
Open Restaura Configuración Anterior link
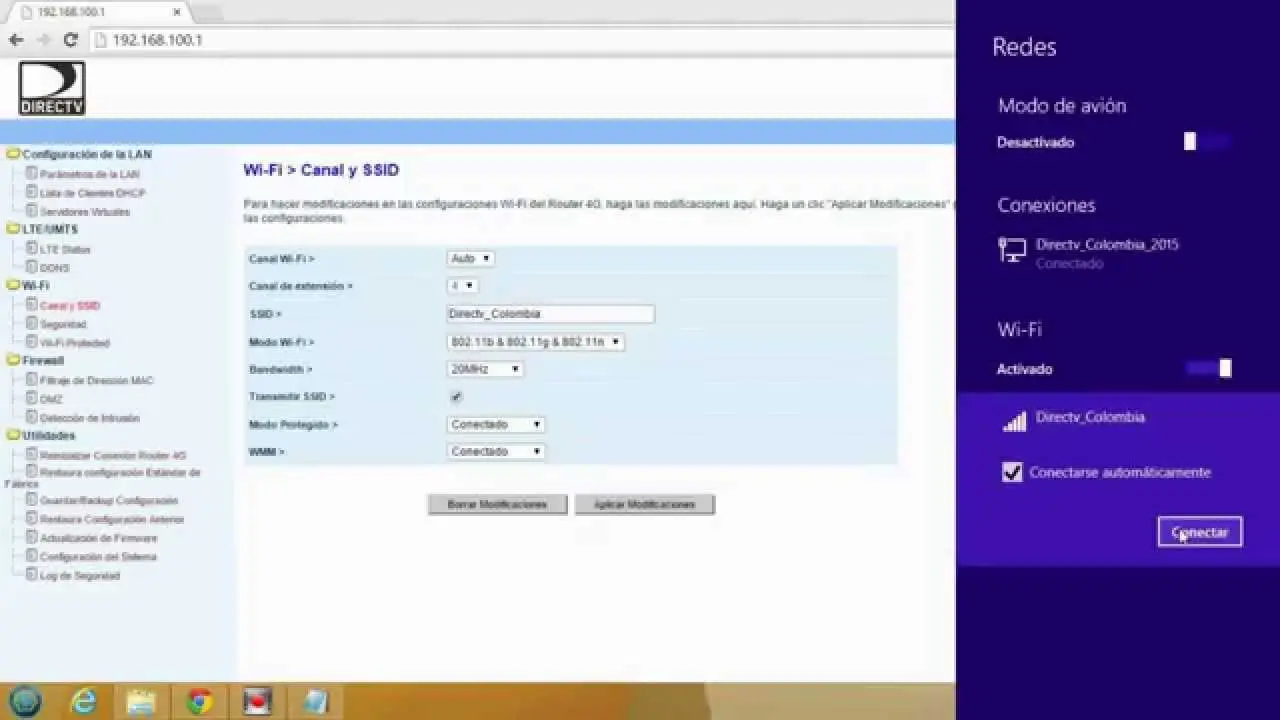tap(112, 519)
